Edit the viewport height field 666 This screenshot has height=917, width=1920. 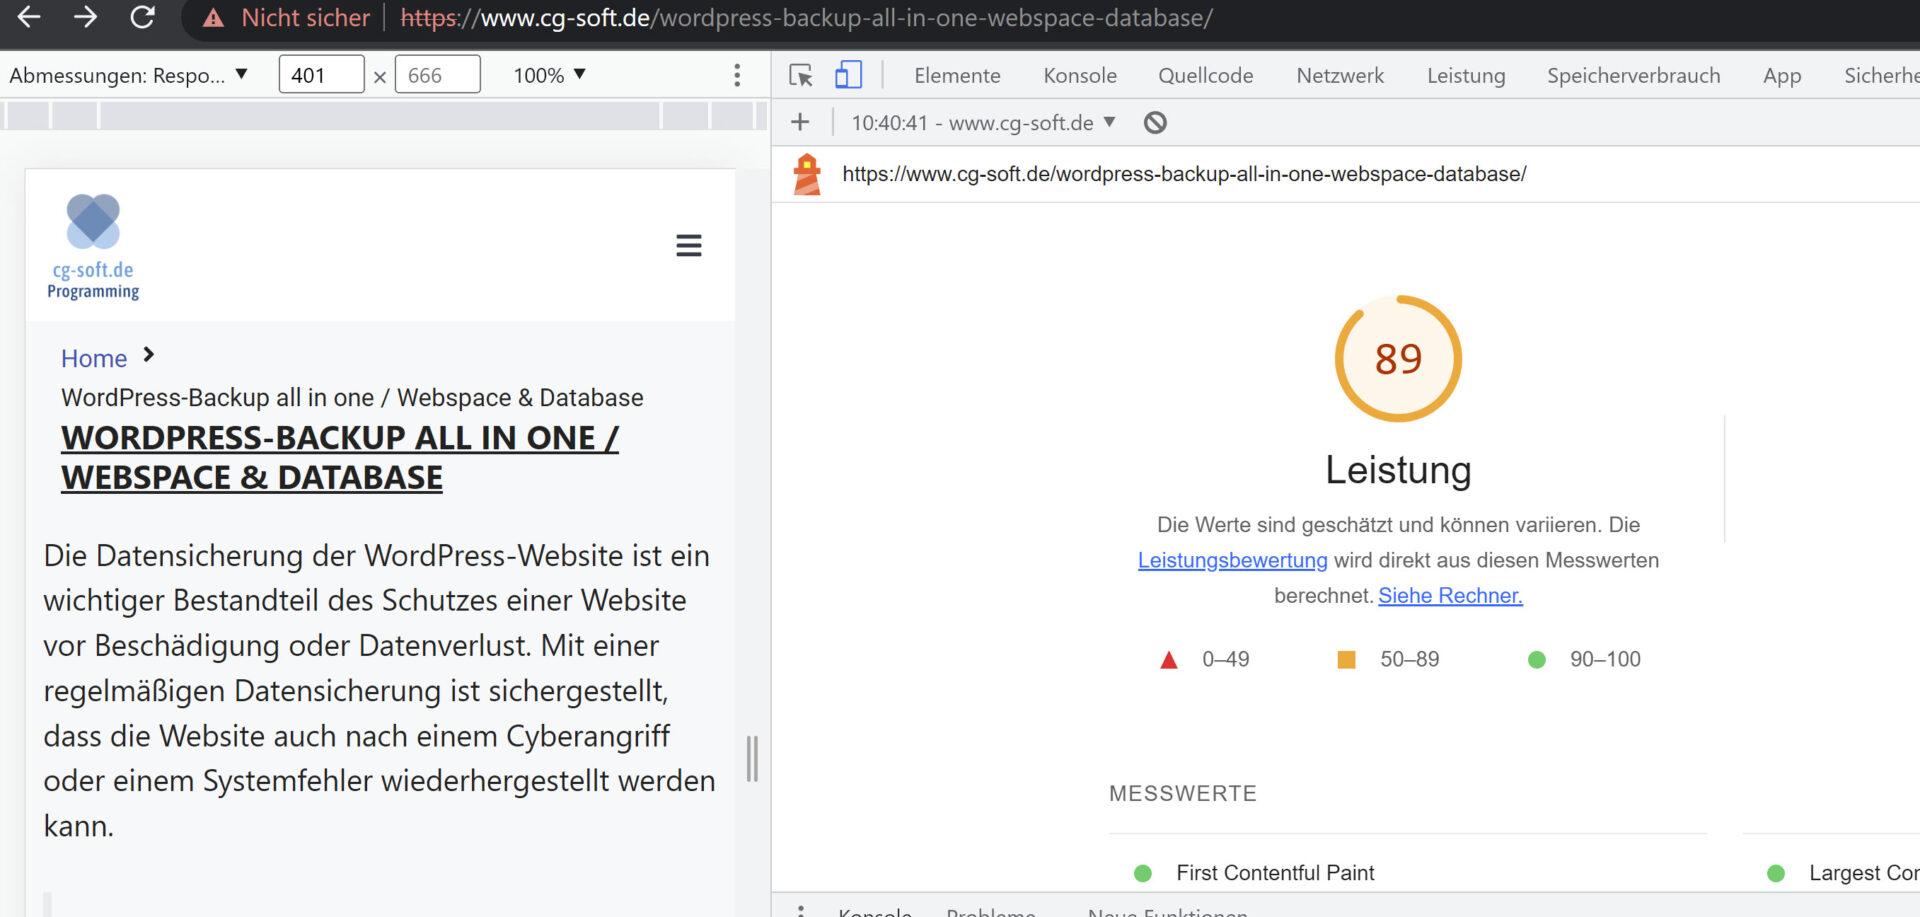pos(437,75)
